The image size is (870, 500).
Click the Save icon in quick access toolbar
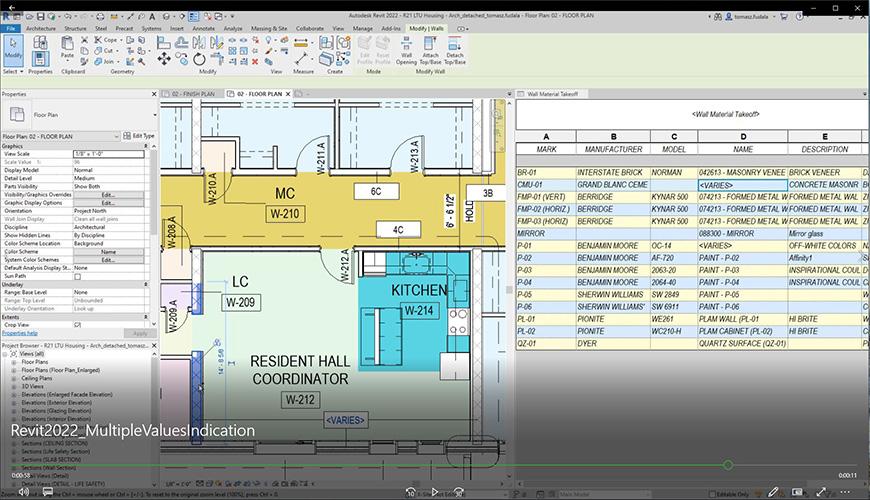[41, 17]
